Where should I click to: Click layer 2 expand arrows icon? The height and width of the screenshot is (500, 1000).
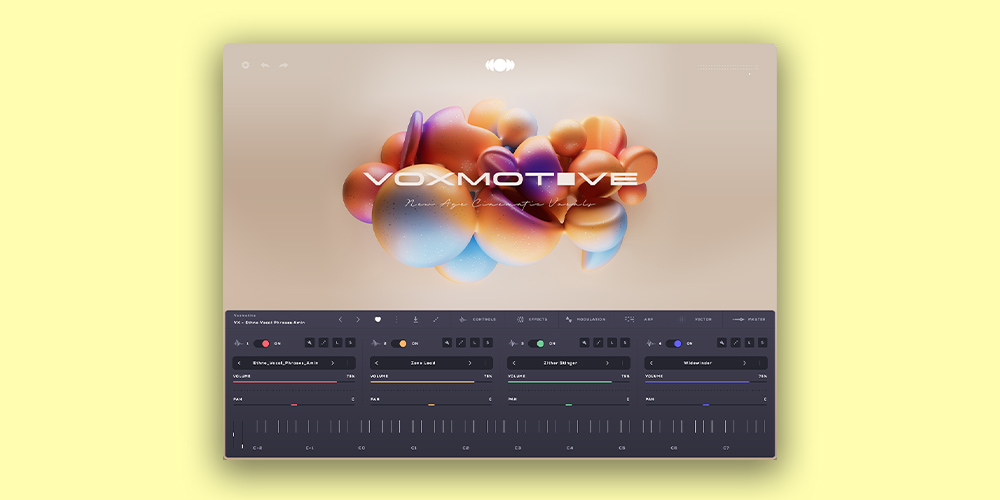point(461,342)
